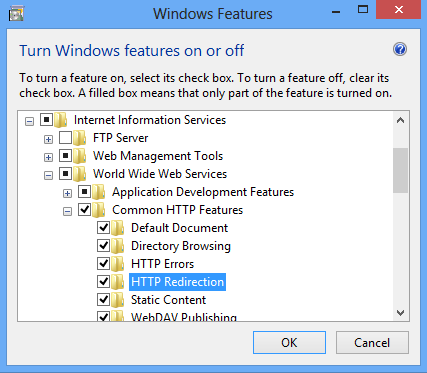Screen dimensions: 427x373
Task: Open the blue help question mark icon
Action: coord(400,49)
